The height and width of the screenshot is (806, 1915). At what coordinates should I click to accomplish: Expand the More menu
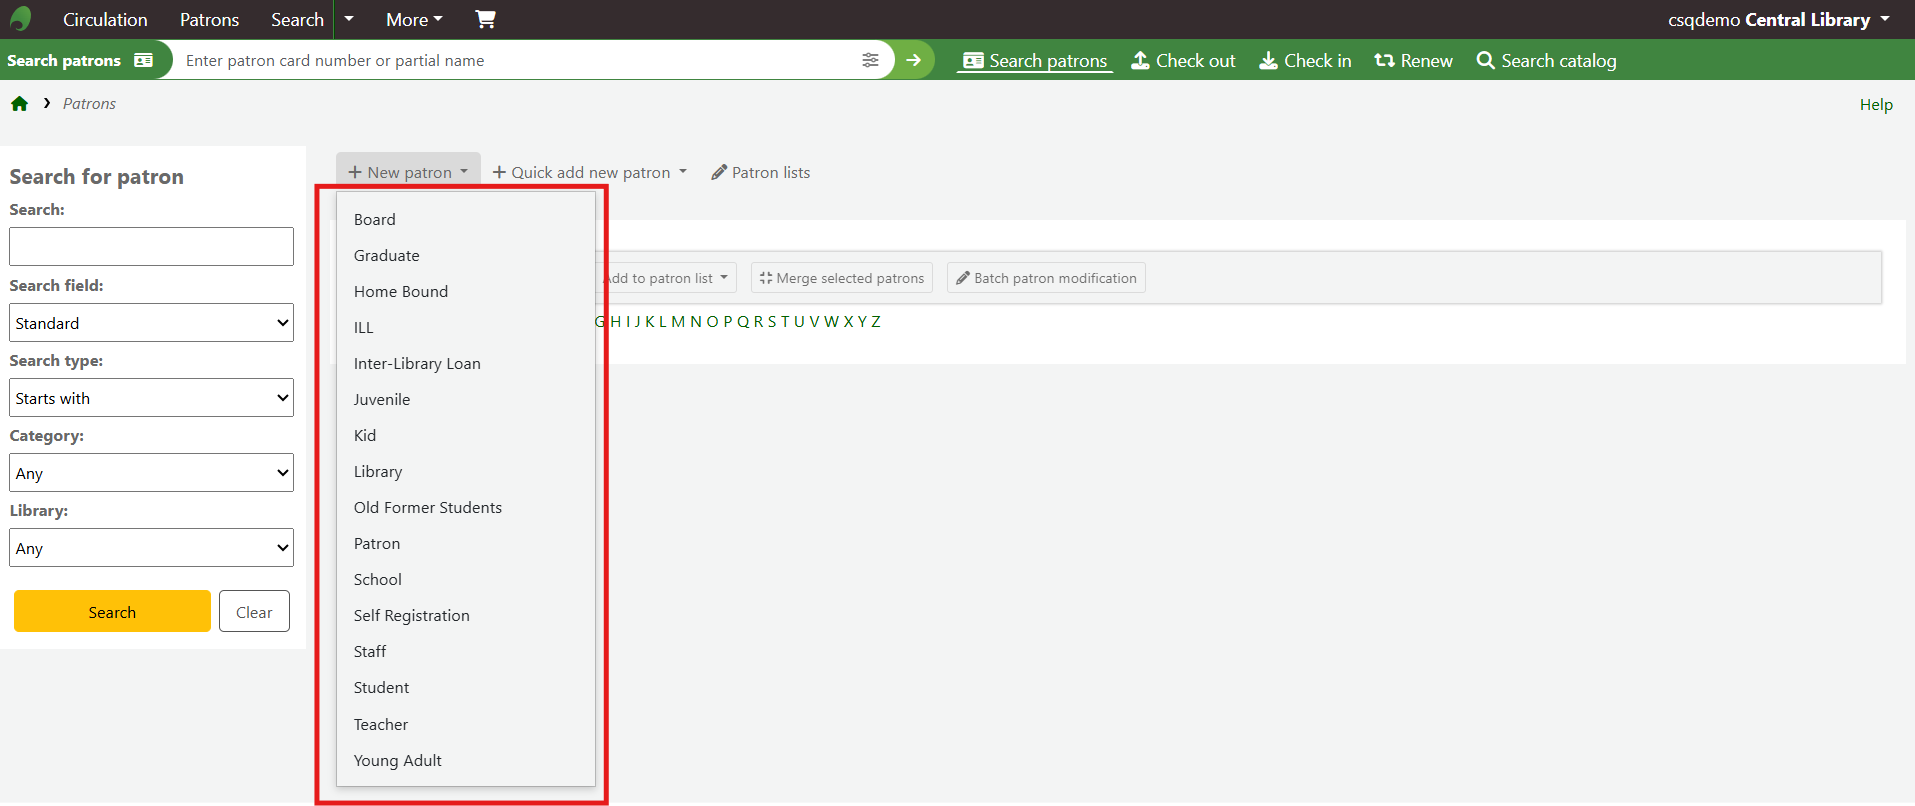pyautogui.click(x=414, y=19)
